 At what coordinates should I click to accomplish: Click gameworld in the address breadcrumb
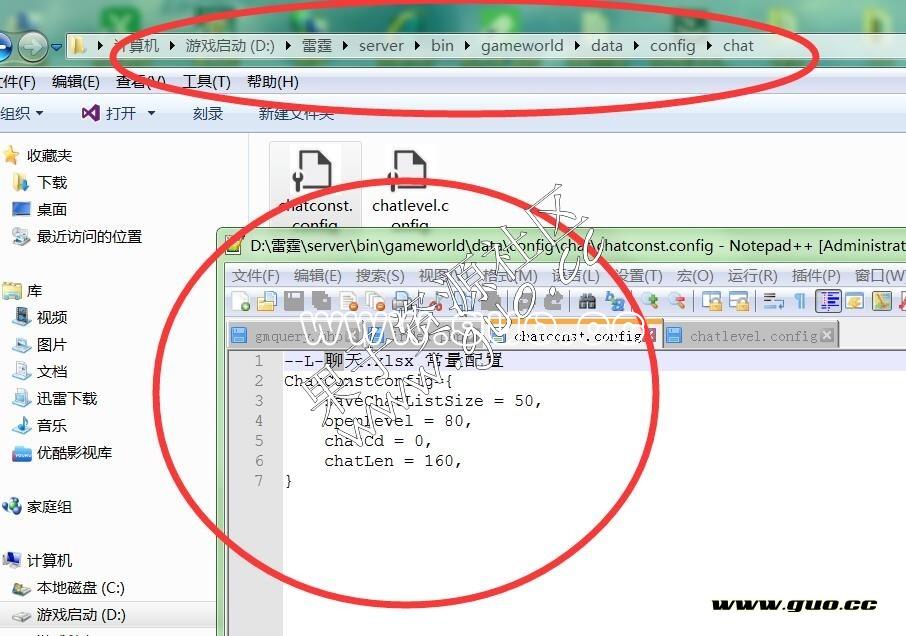(522, 46)
